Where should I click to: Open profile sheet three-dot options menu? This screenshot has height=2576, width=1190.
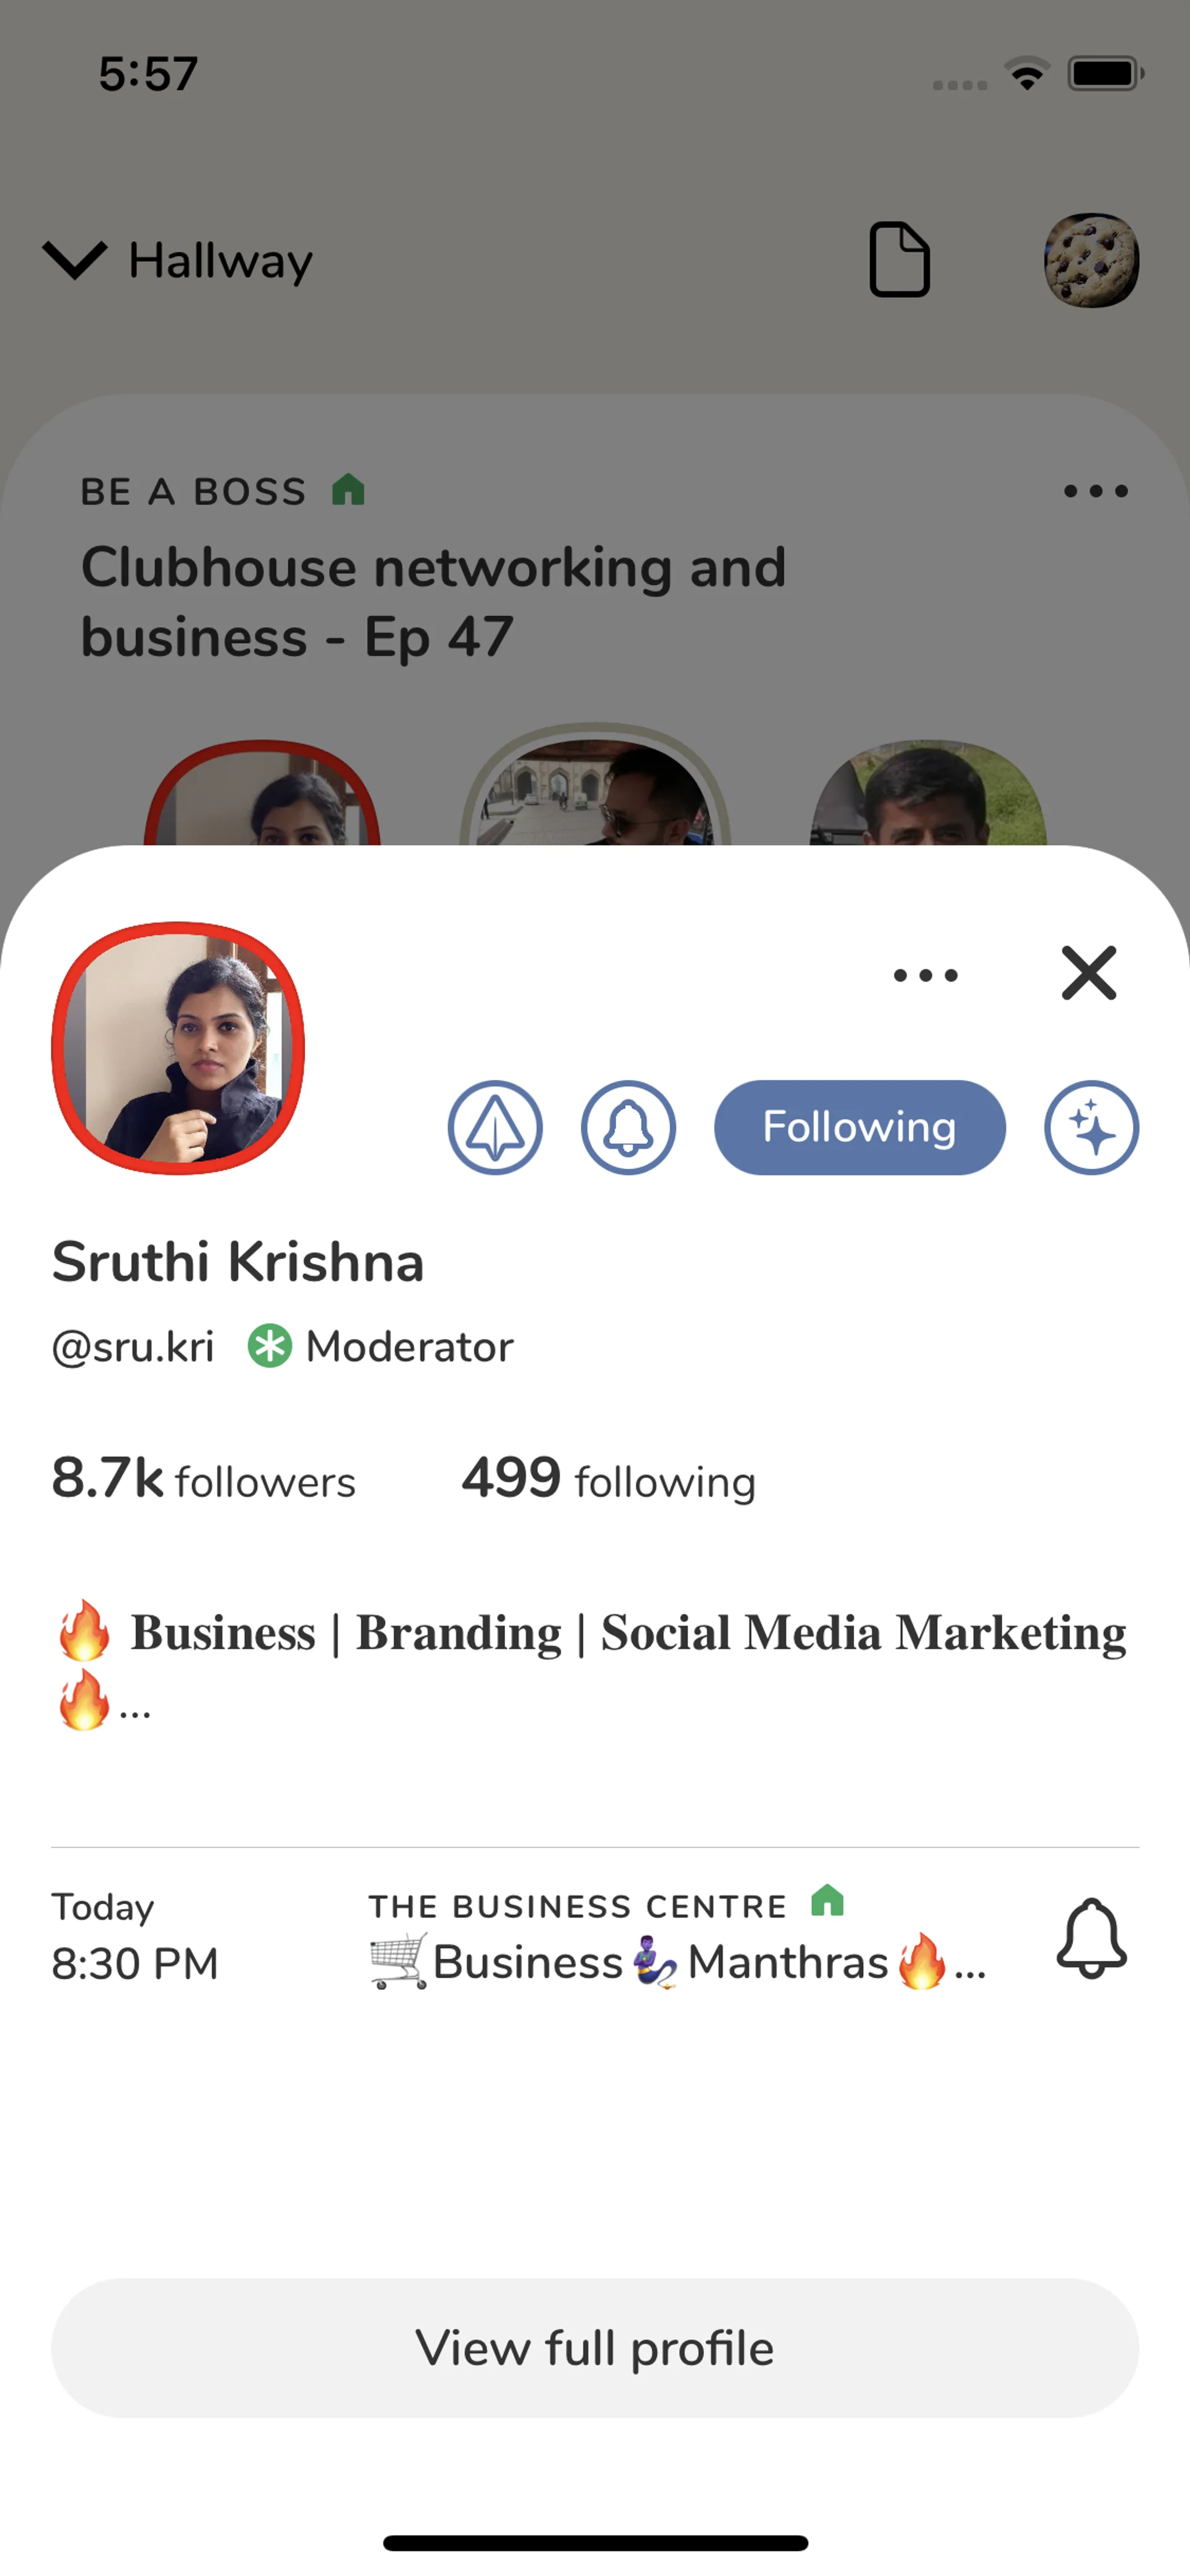click(925, 975)
